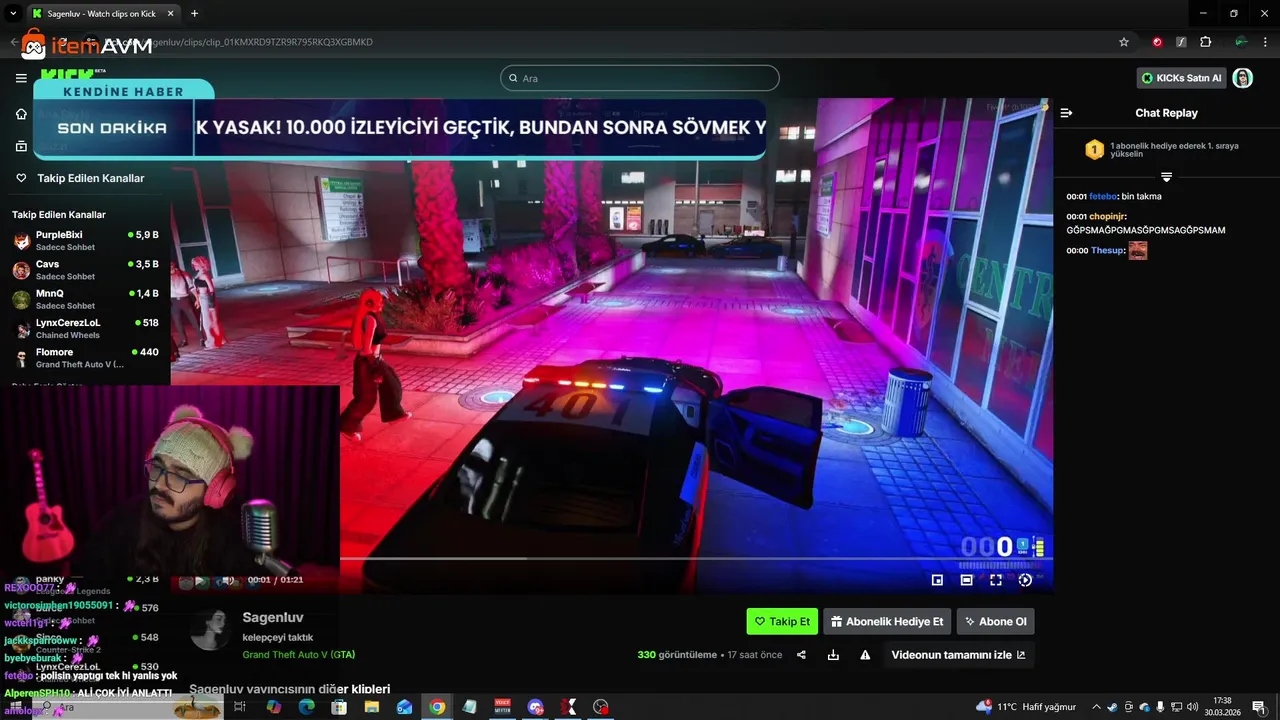This screenshot has height=720, width=1280.
Task: Open fetebo's profile in chat replay
Action: pyautogui.click(x=1103, y=197)
